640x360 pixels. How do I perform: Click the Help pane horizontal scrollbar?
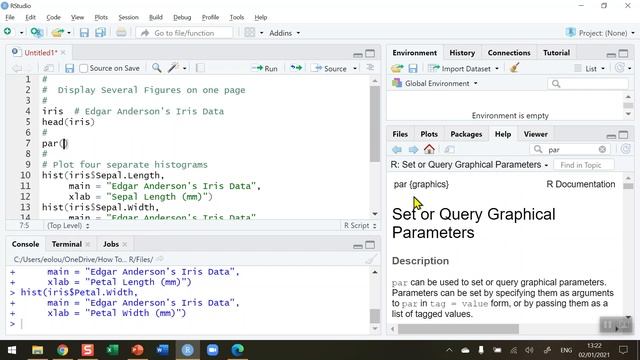pyautogui.click(x=458, y=329)
